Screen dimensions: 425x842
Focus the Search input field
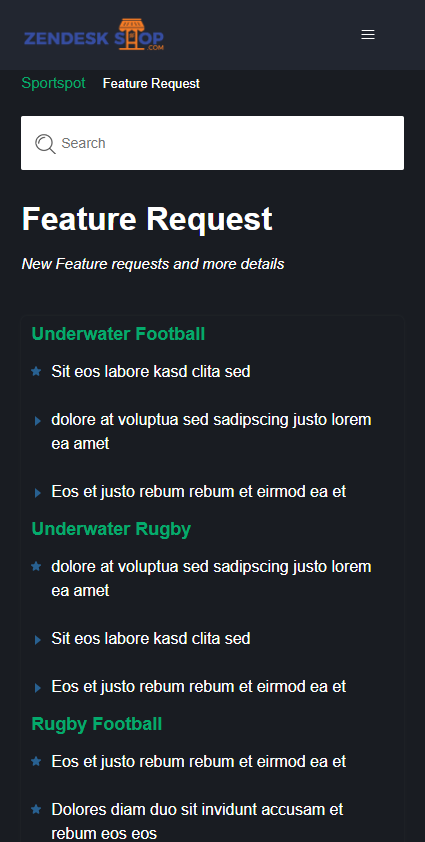click(212, 143)
